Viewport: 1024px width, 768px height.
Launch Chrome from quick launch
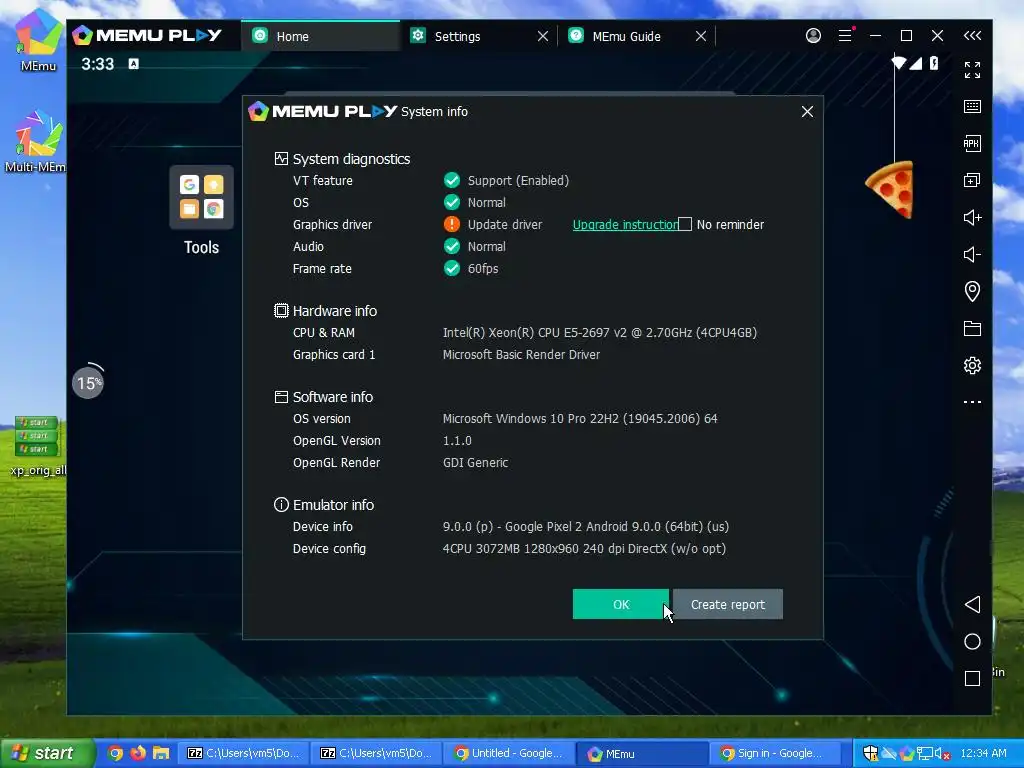pos(116,753)
